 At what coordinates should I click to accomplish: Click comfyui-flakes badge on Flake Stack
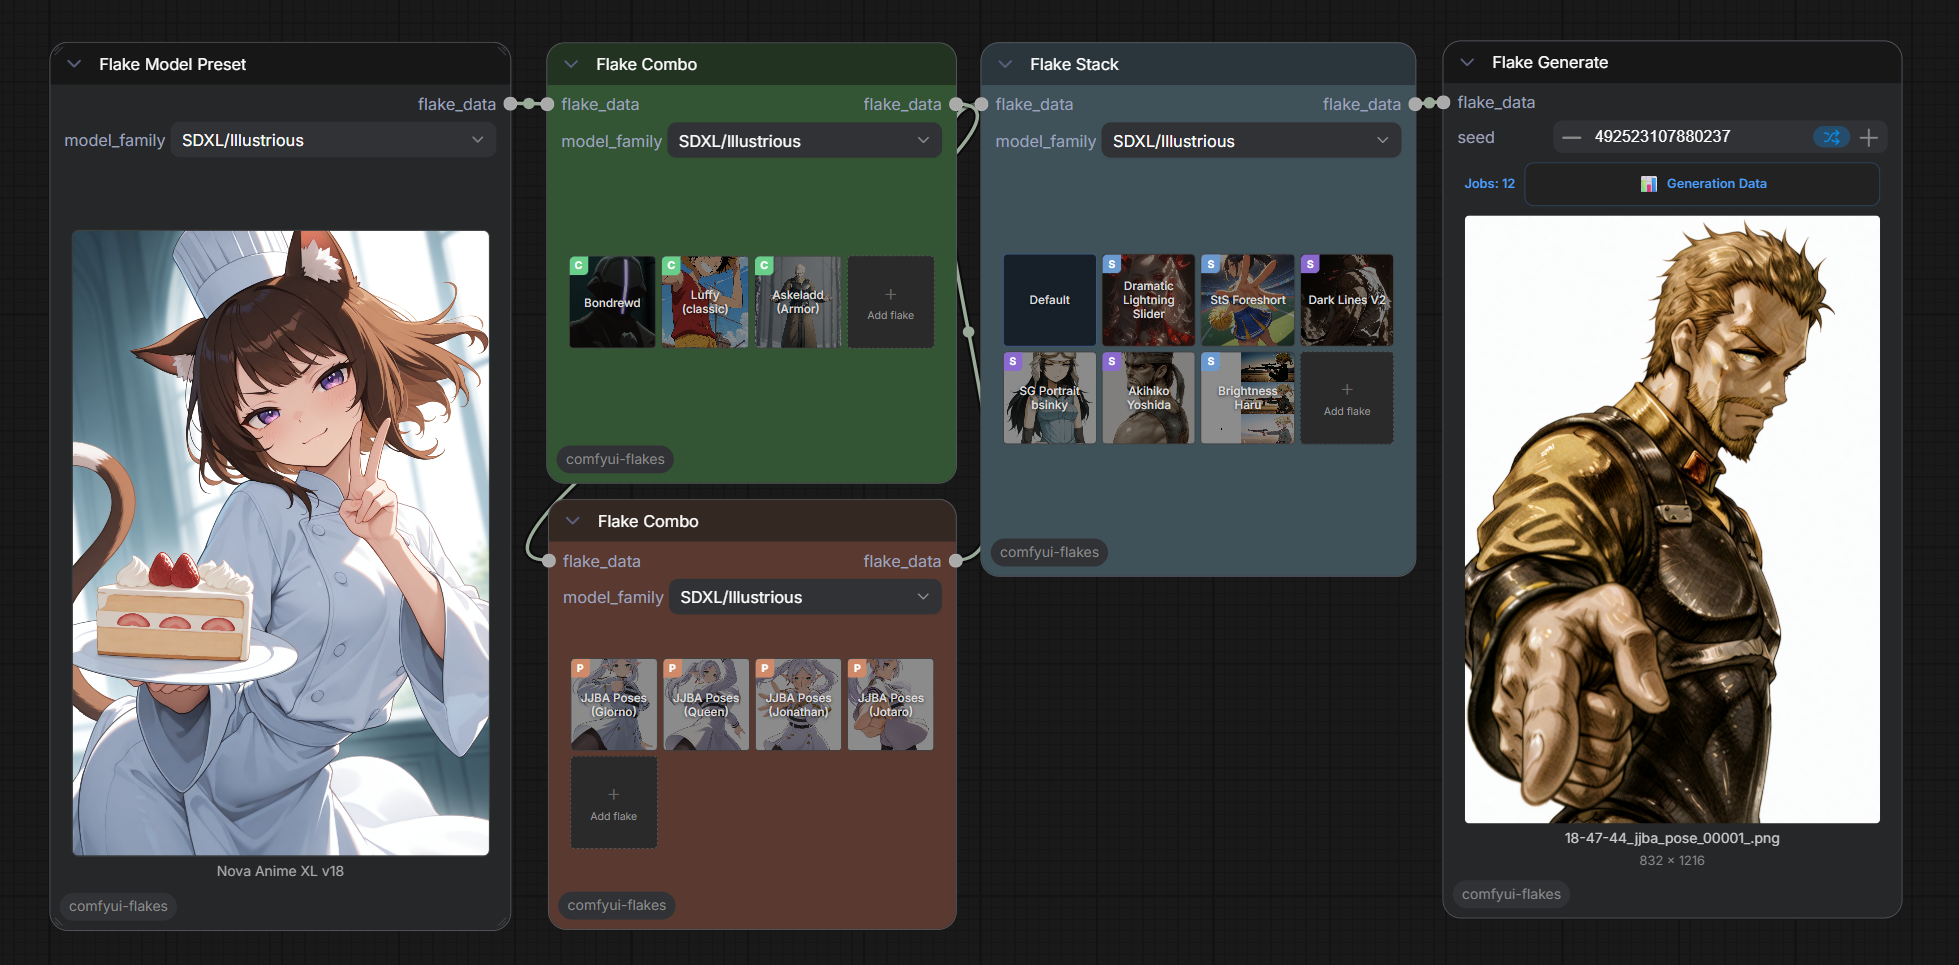point(1049,552)
